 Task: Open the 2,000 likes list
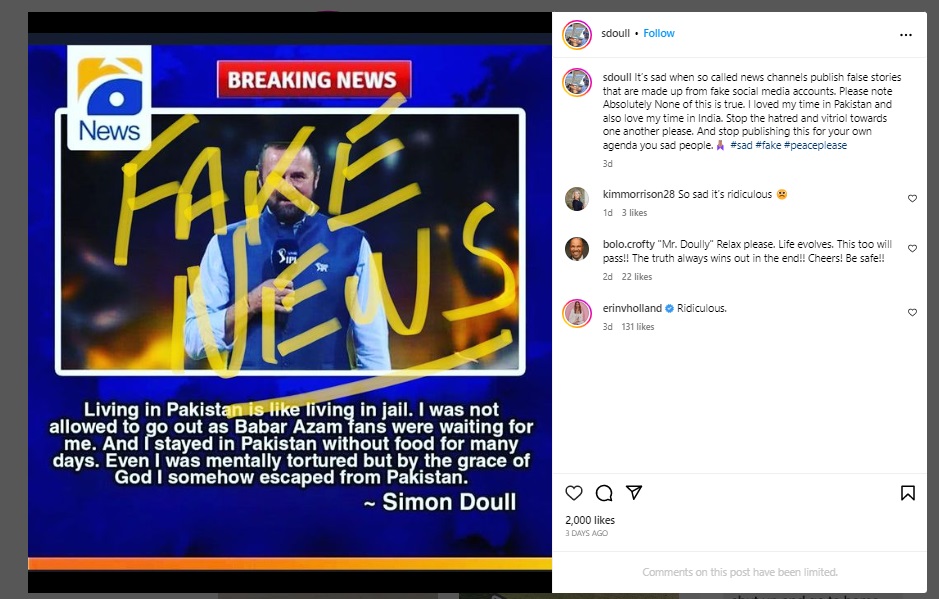pyautogui.click(x=590, y=520)
